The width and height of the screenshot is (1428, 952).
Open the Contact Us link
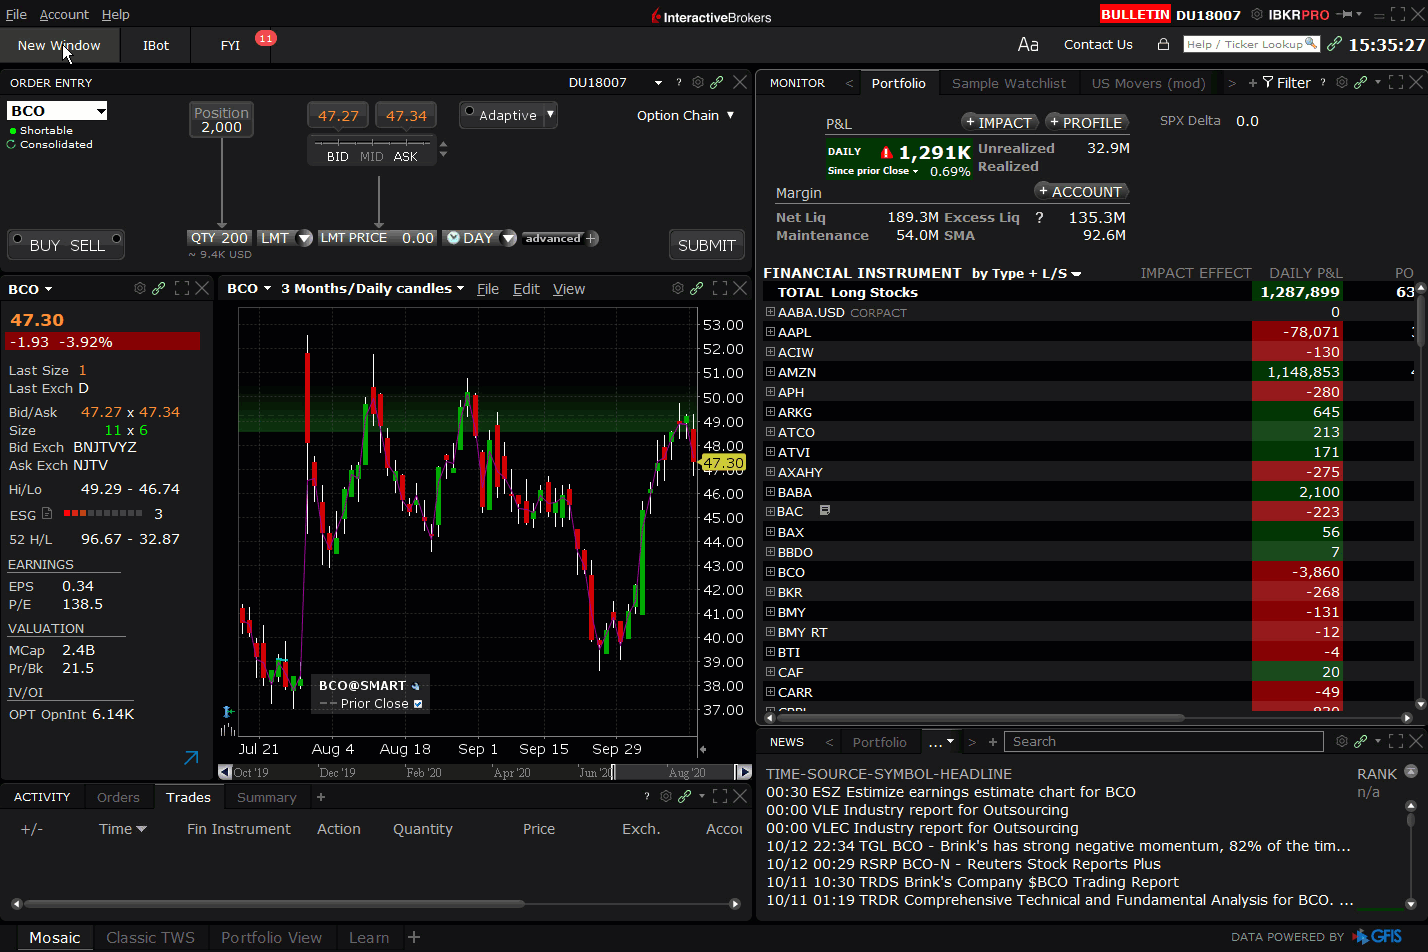(x=1098, y=44)
